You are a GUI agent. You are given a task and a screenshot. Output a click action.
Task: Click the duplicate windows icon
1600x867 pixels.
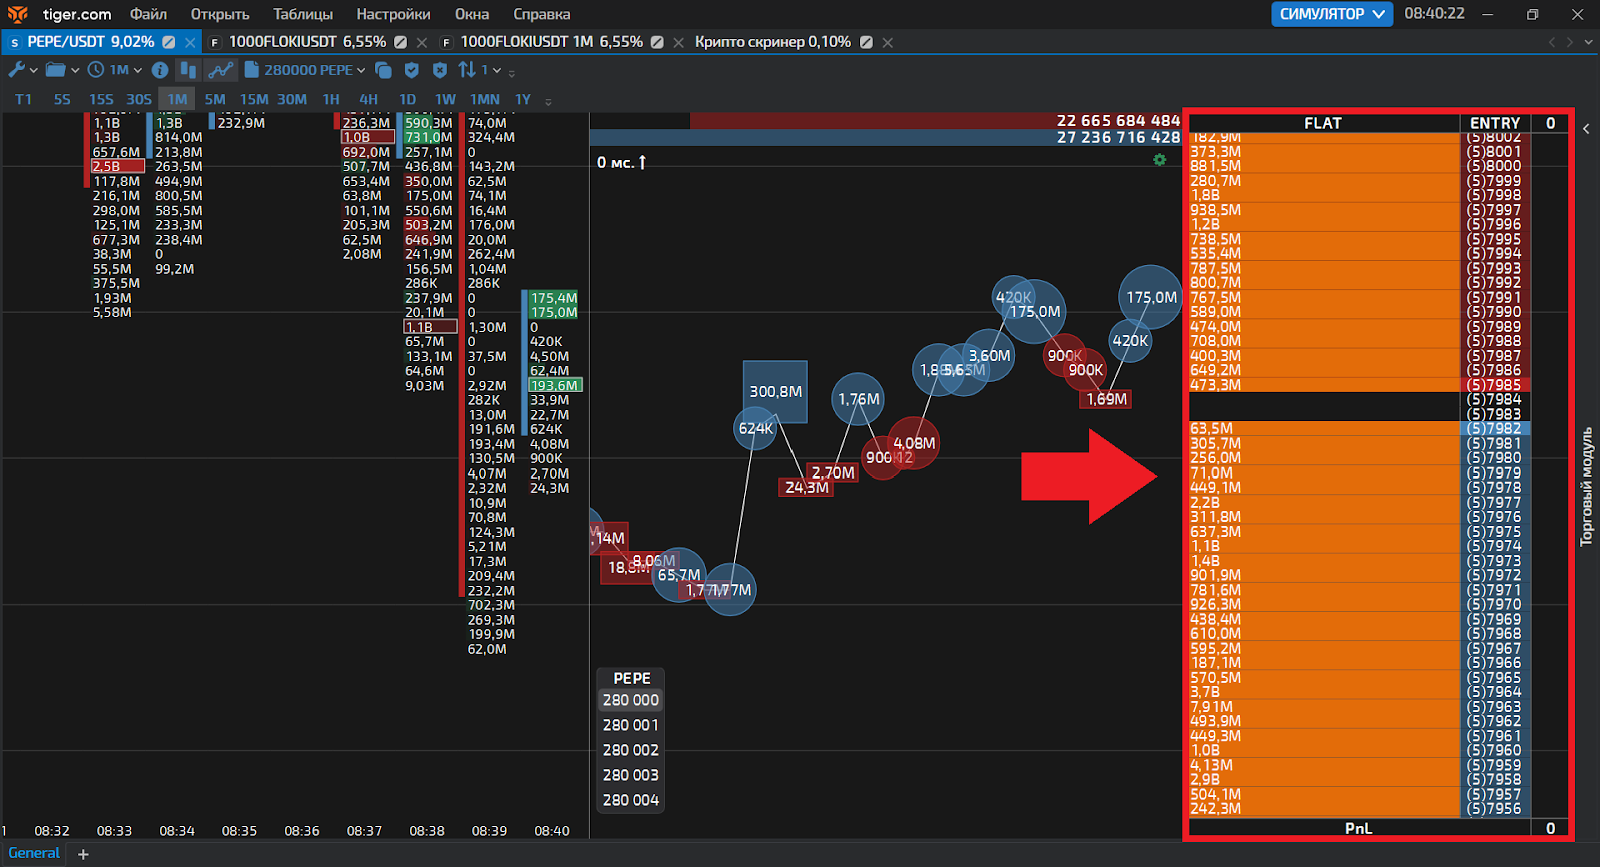point(383,70)
